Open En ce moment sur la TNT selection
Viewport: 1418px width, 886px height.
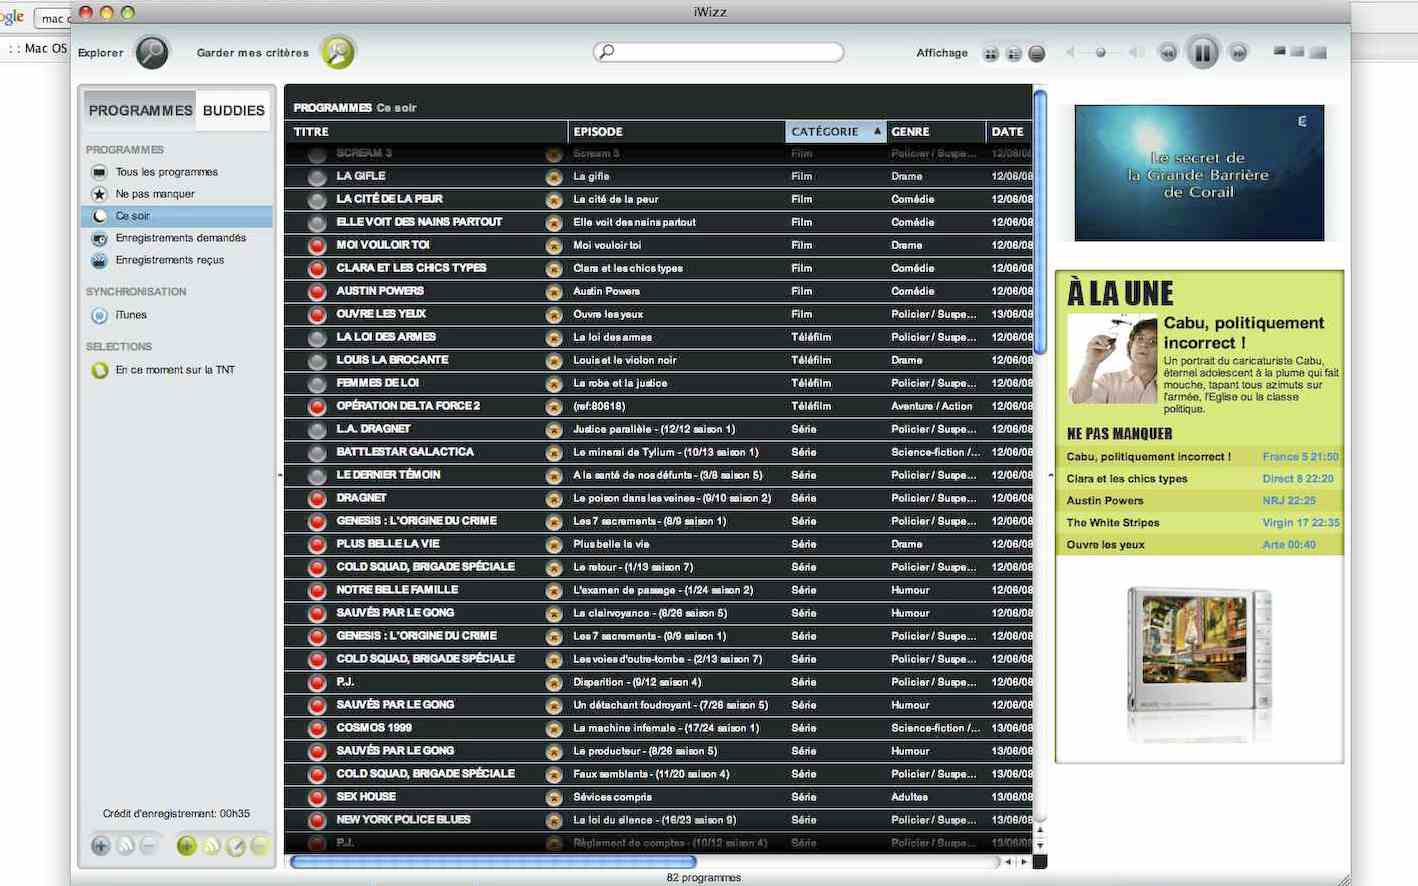coord(177,370)
